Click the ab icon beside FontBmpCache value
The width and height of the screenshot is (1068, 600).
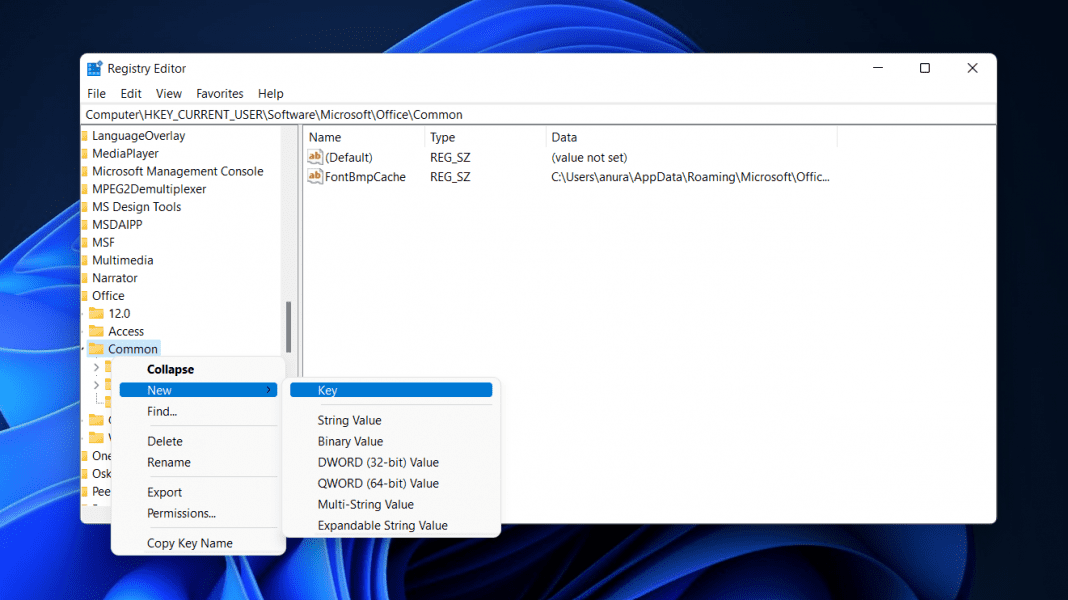coord(315,176)
